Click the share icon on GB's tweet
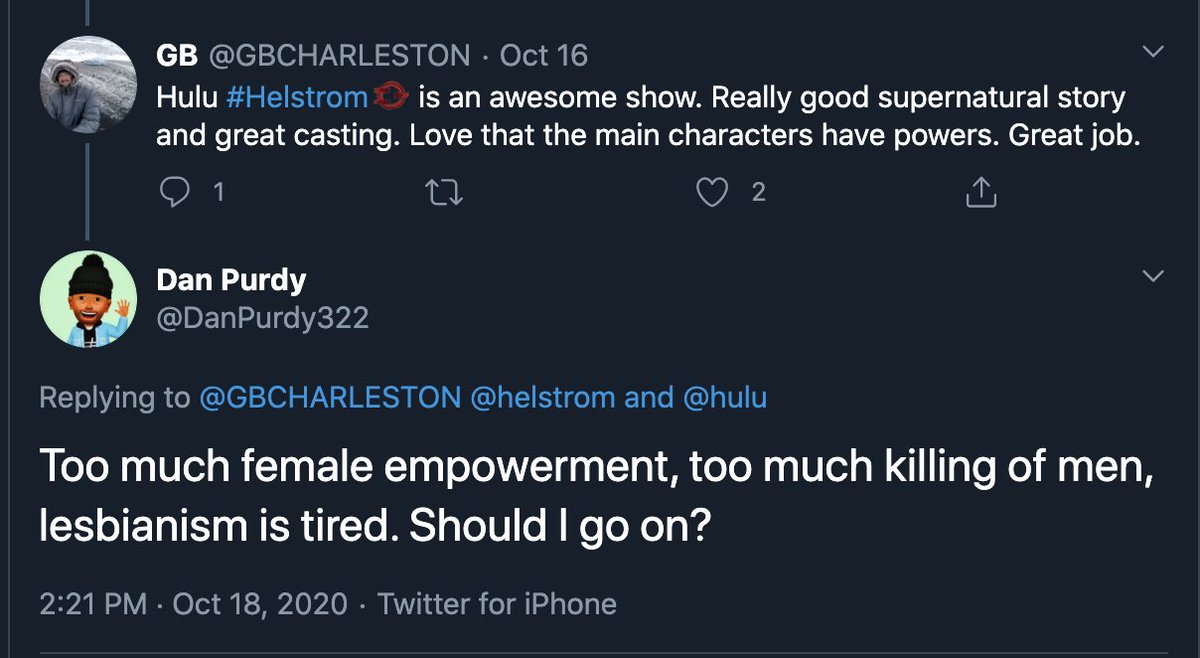The height and width of the screenshot is (658, 1200). click(980, 193)
